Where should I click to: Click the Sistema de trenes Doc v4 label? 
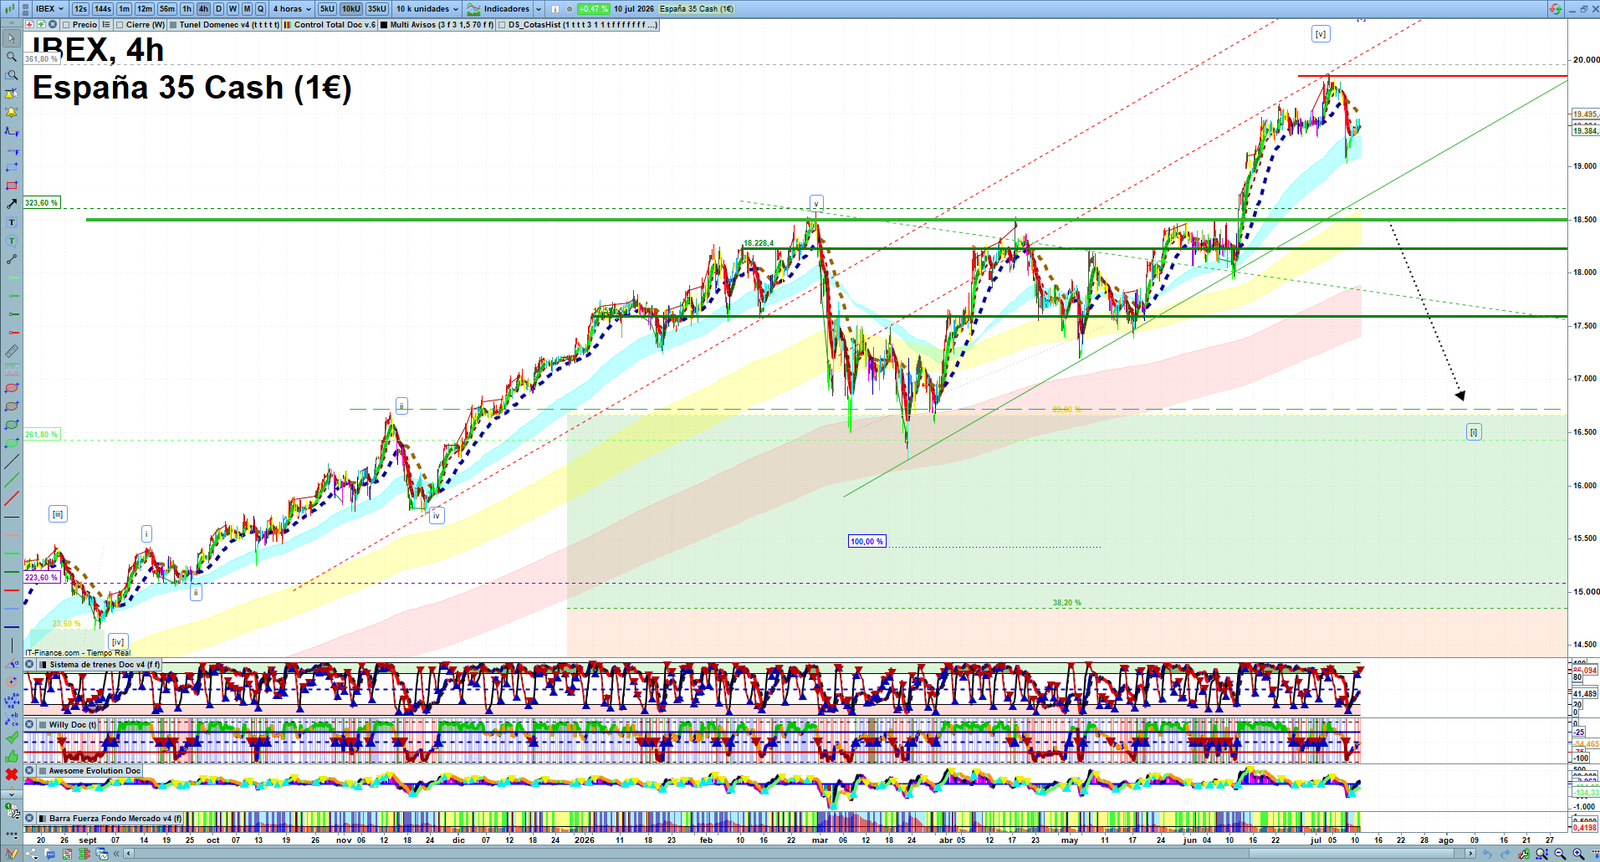click(x=105, y=664)
